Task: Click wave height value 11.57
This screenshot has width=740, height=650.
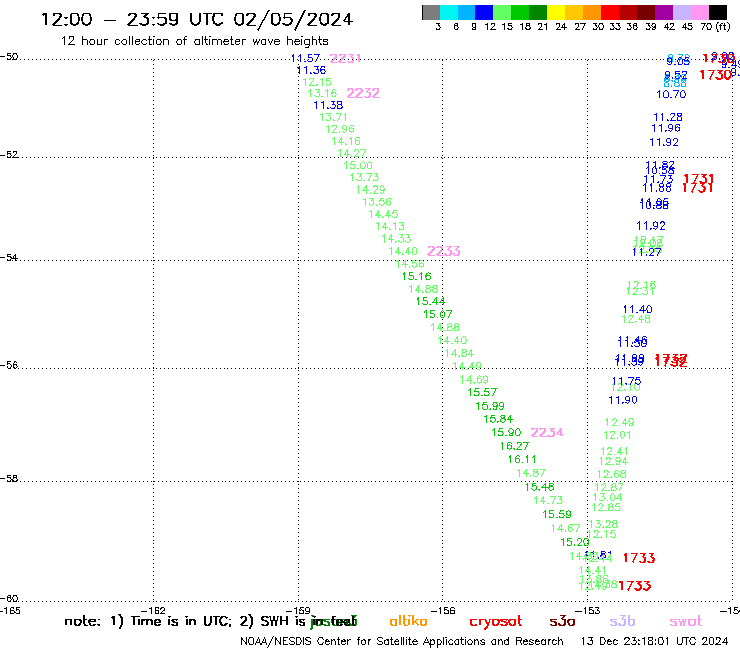Action: (x=305, y=58)
